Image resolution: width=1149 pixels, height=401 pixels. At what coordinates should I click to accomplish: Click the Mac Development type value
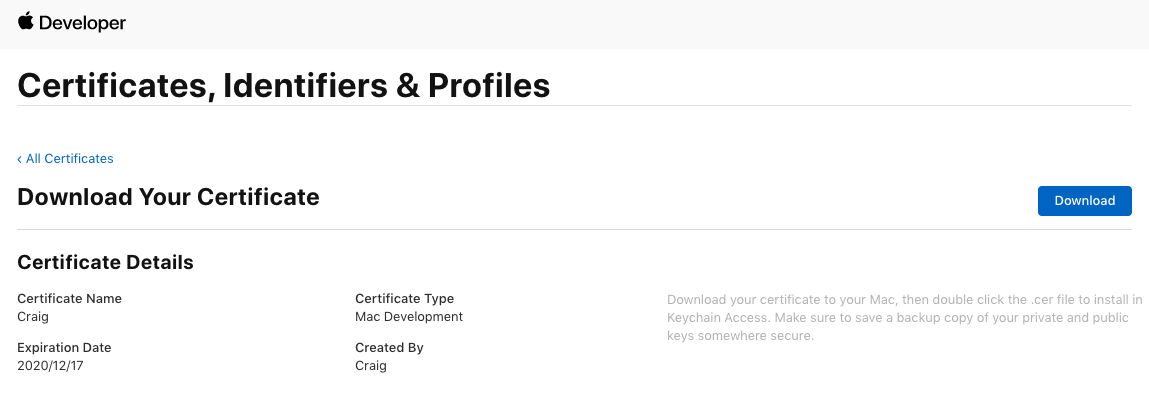click(x=409, y=317)
